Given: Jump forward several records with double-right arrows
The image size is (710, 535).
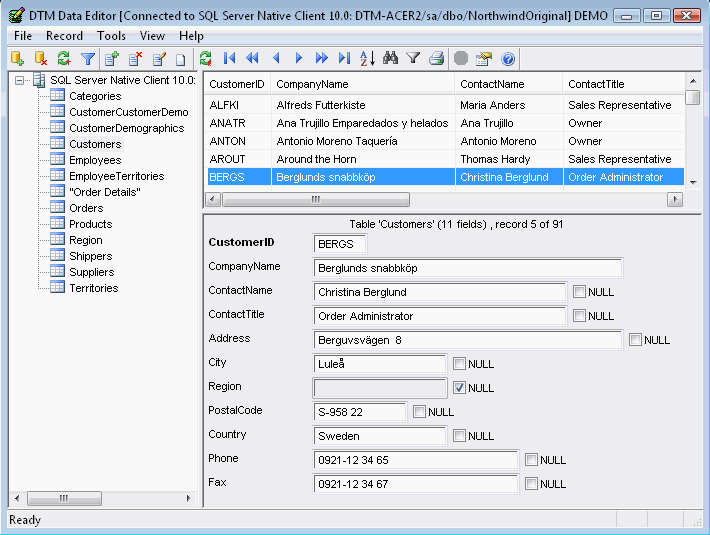Looking at the screenshot, I should 321,58.
